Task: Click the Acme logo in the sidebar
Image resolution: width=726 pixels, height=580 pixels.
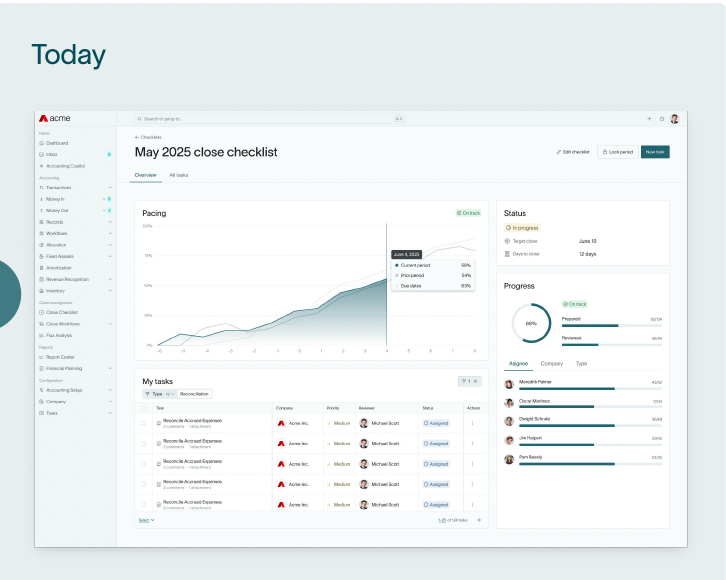Action: (55, 118)
